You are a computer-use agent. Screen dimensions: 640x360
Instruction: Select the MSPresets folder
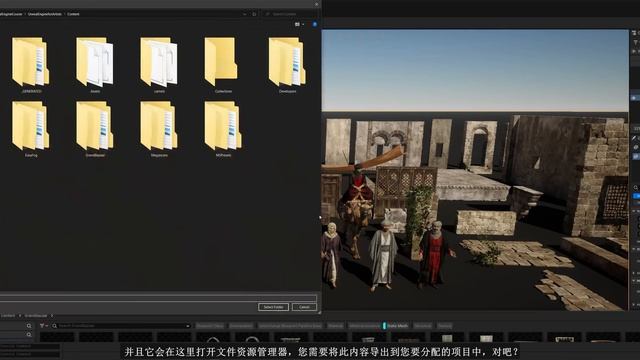(223, 129)
